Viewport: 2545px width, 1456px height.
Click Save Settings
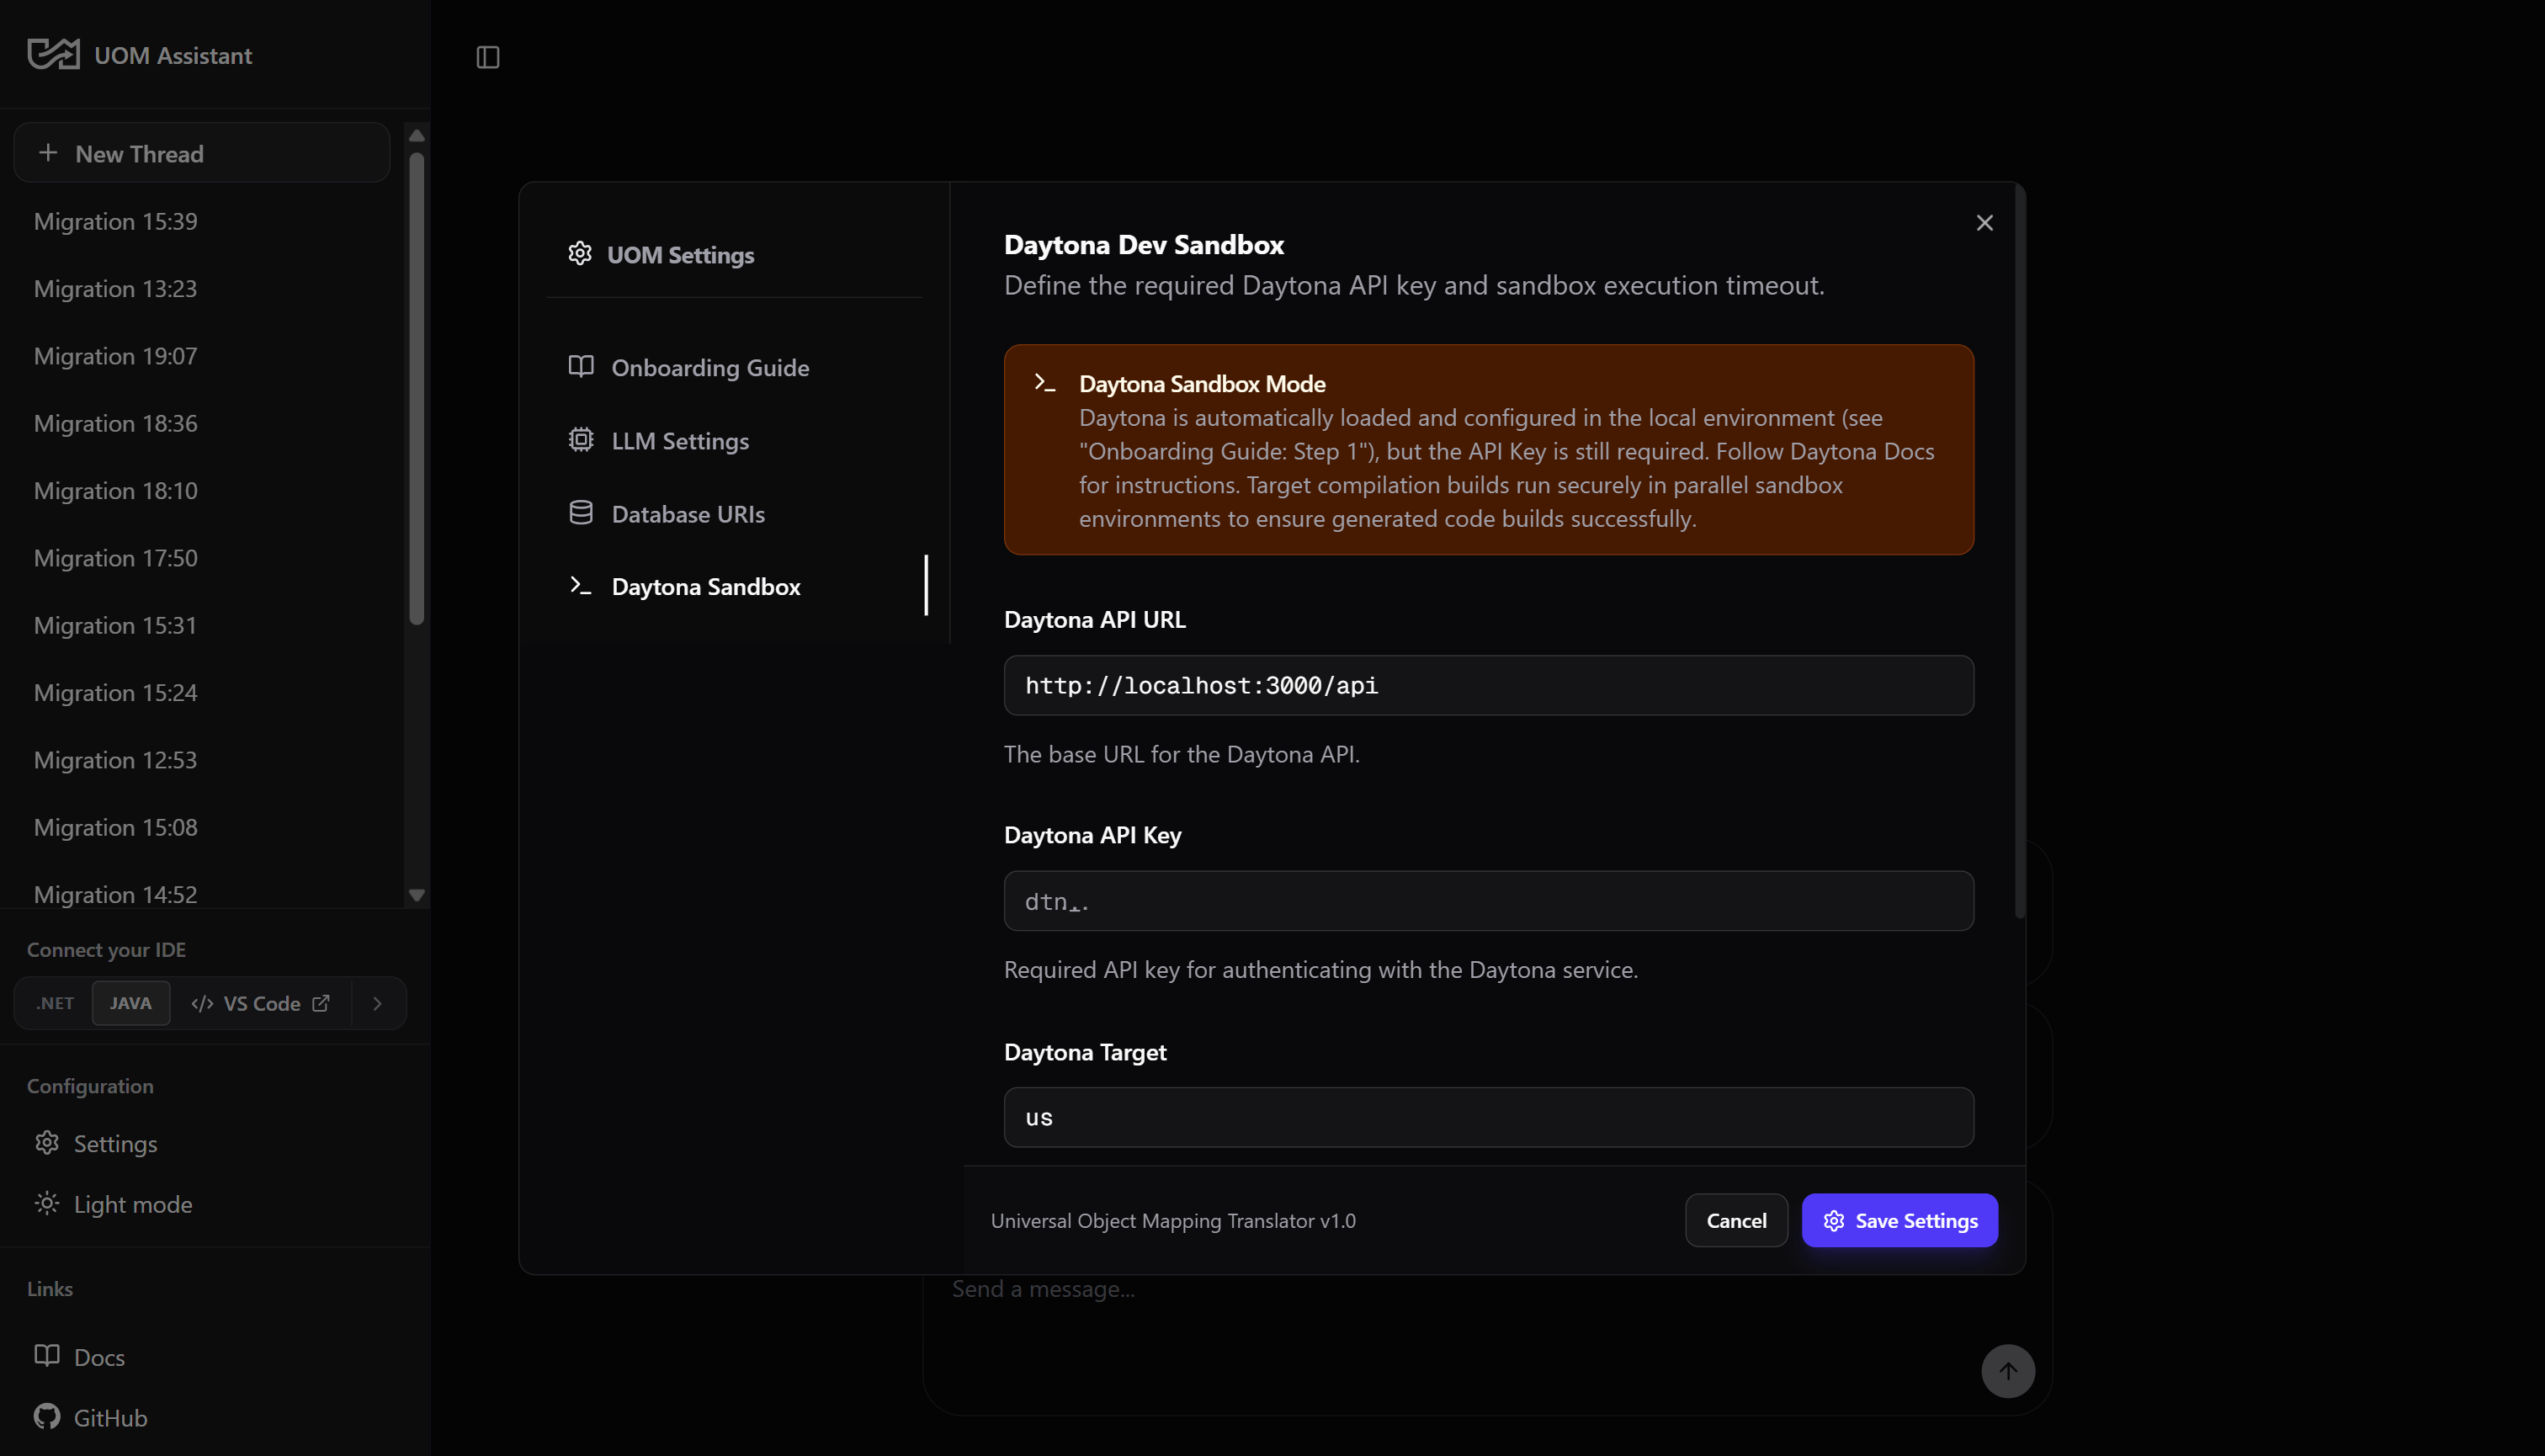tap(1900, 1220)
